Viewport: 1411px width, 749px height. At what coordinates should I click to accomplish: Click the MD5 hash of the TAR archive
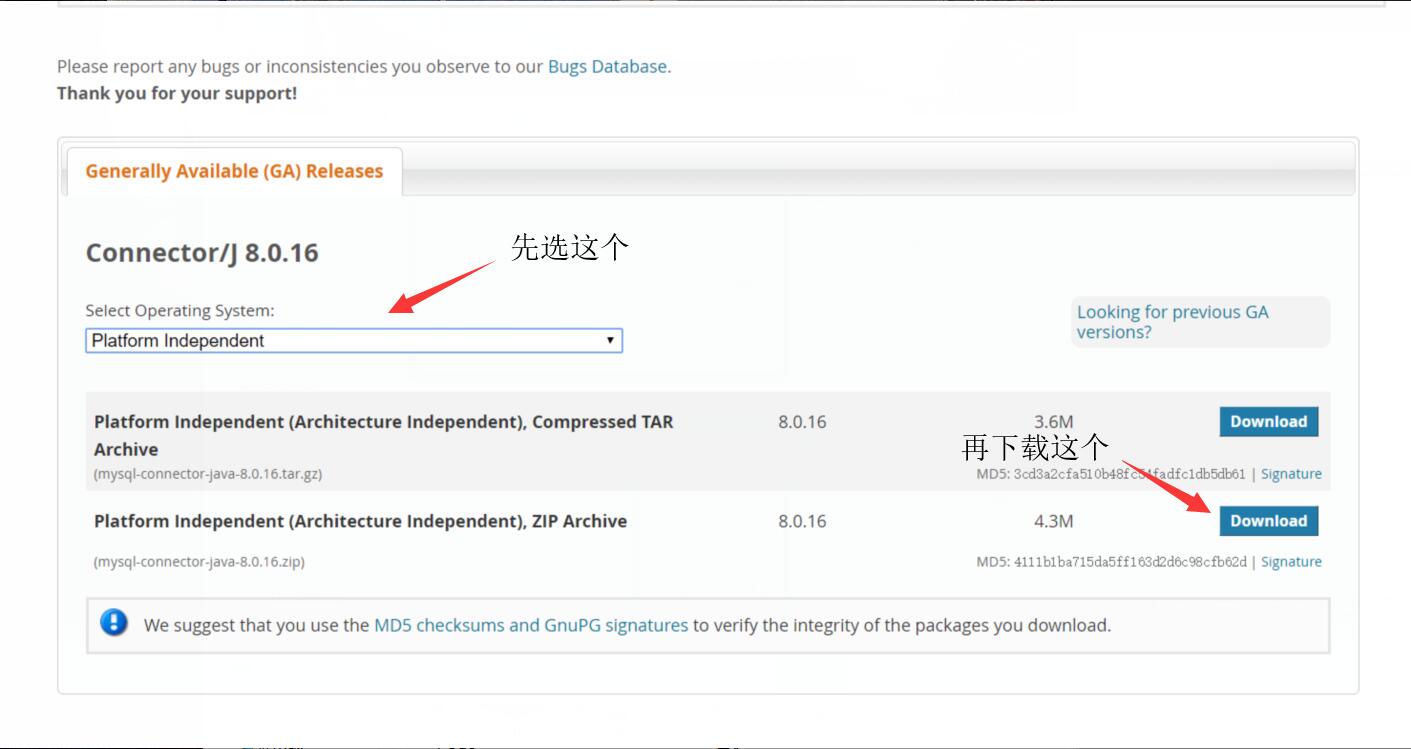1110,473
